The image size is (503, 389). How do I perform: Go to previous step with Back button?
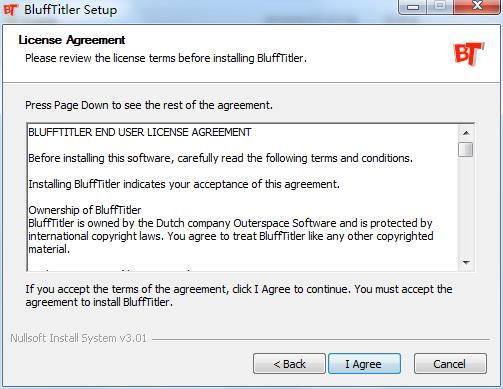tap(289, 364)
